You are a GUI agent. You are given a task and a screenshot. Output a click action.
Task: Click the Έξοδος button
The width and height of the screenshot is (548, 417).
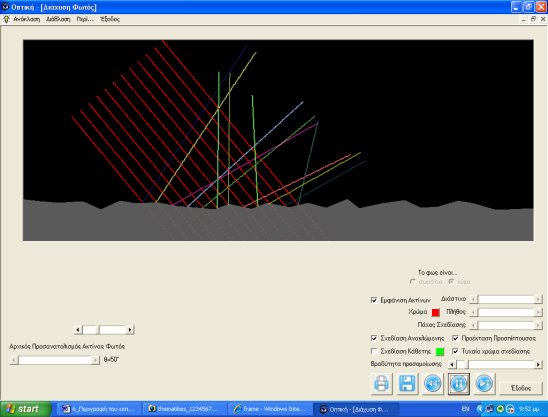pos(521,388)
